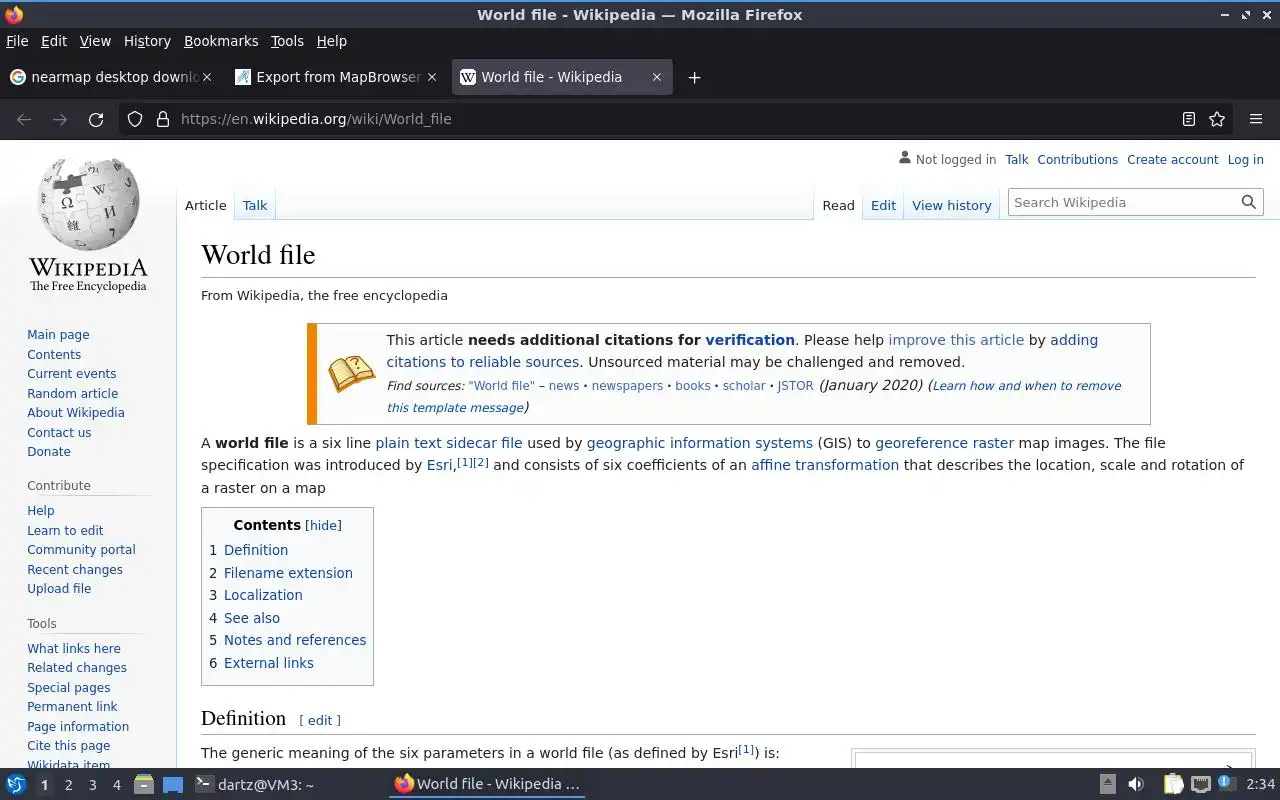Screen dimensions: 1280x800
Task: Click the forward navigation arrow
Action: pyautogui.click(x=60, y=119)
